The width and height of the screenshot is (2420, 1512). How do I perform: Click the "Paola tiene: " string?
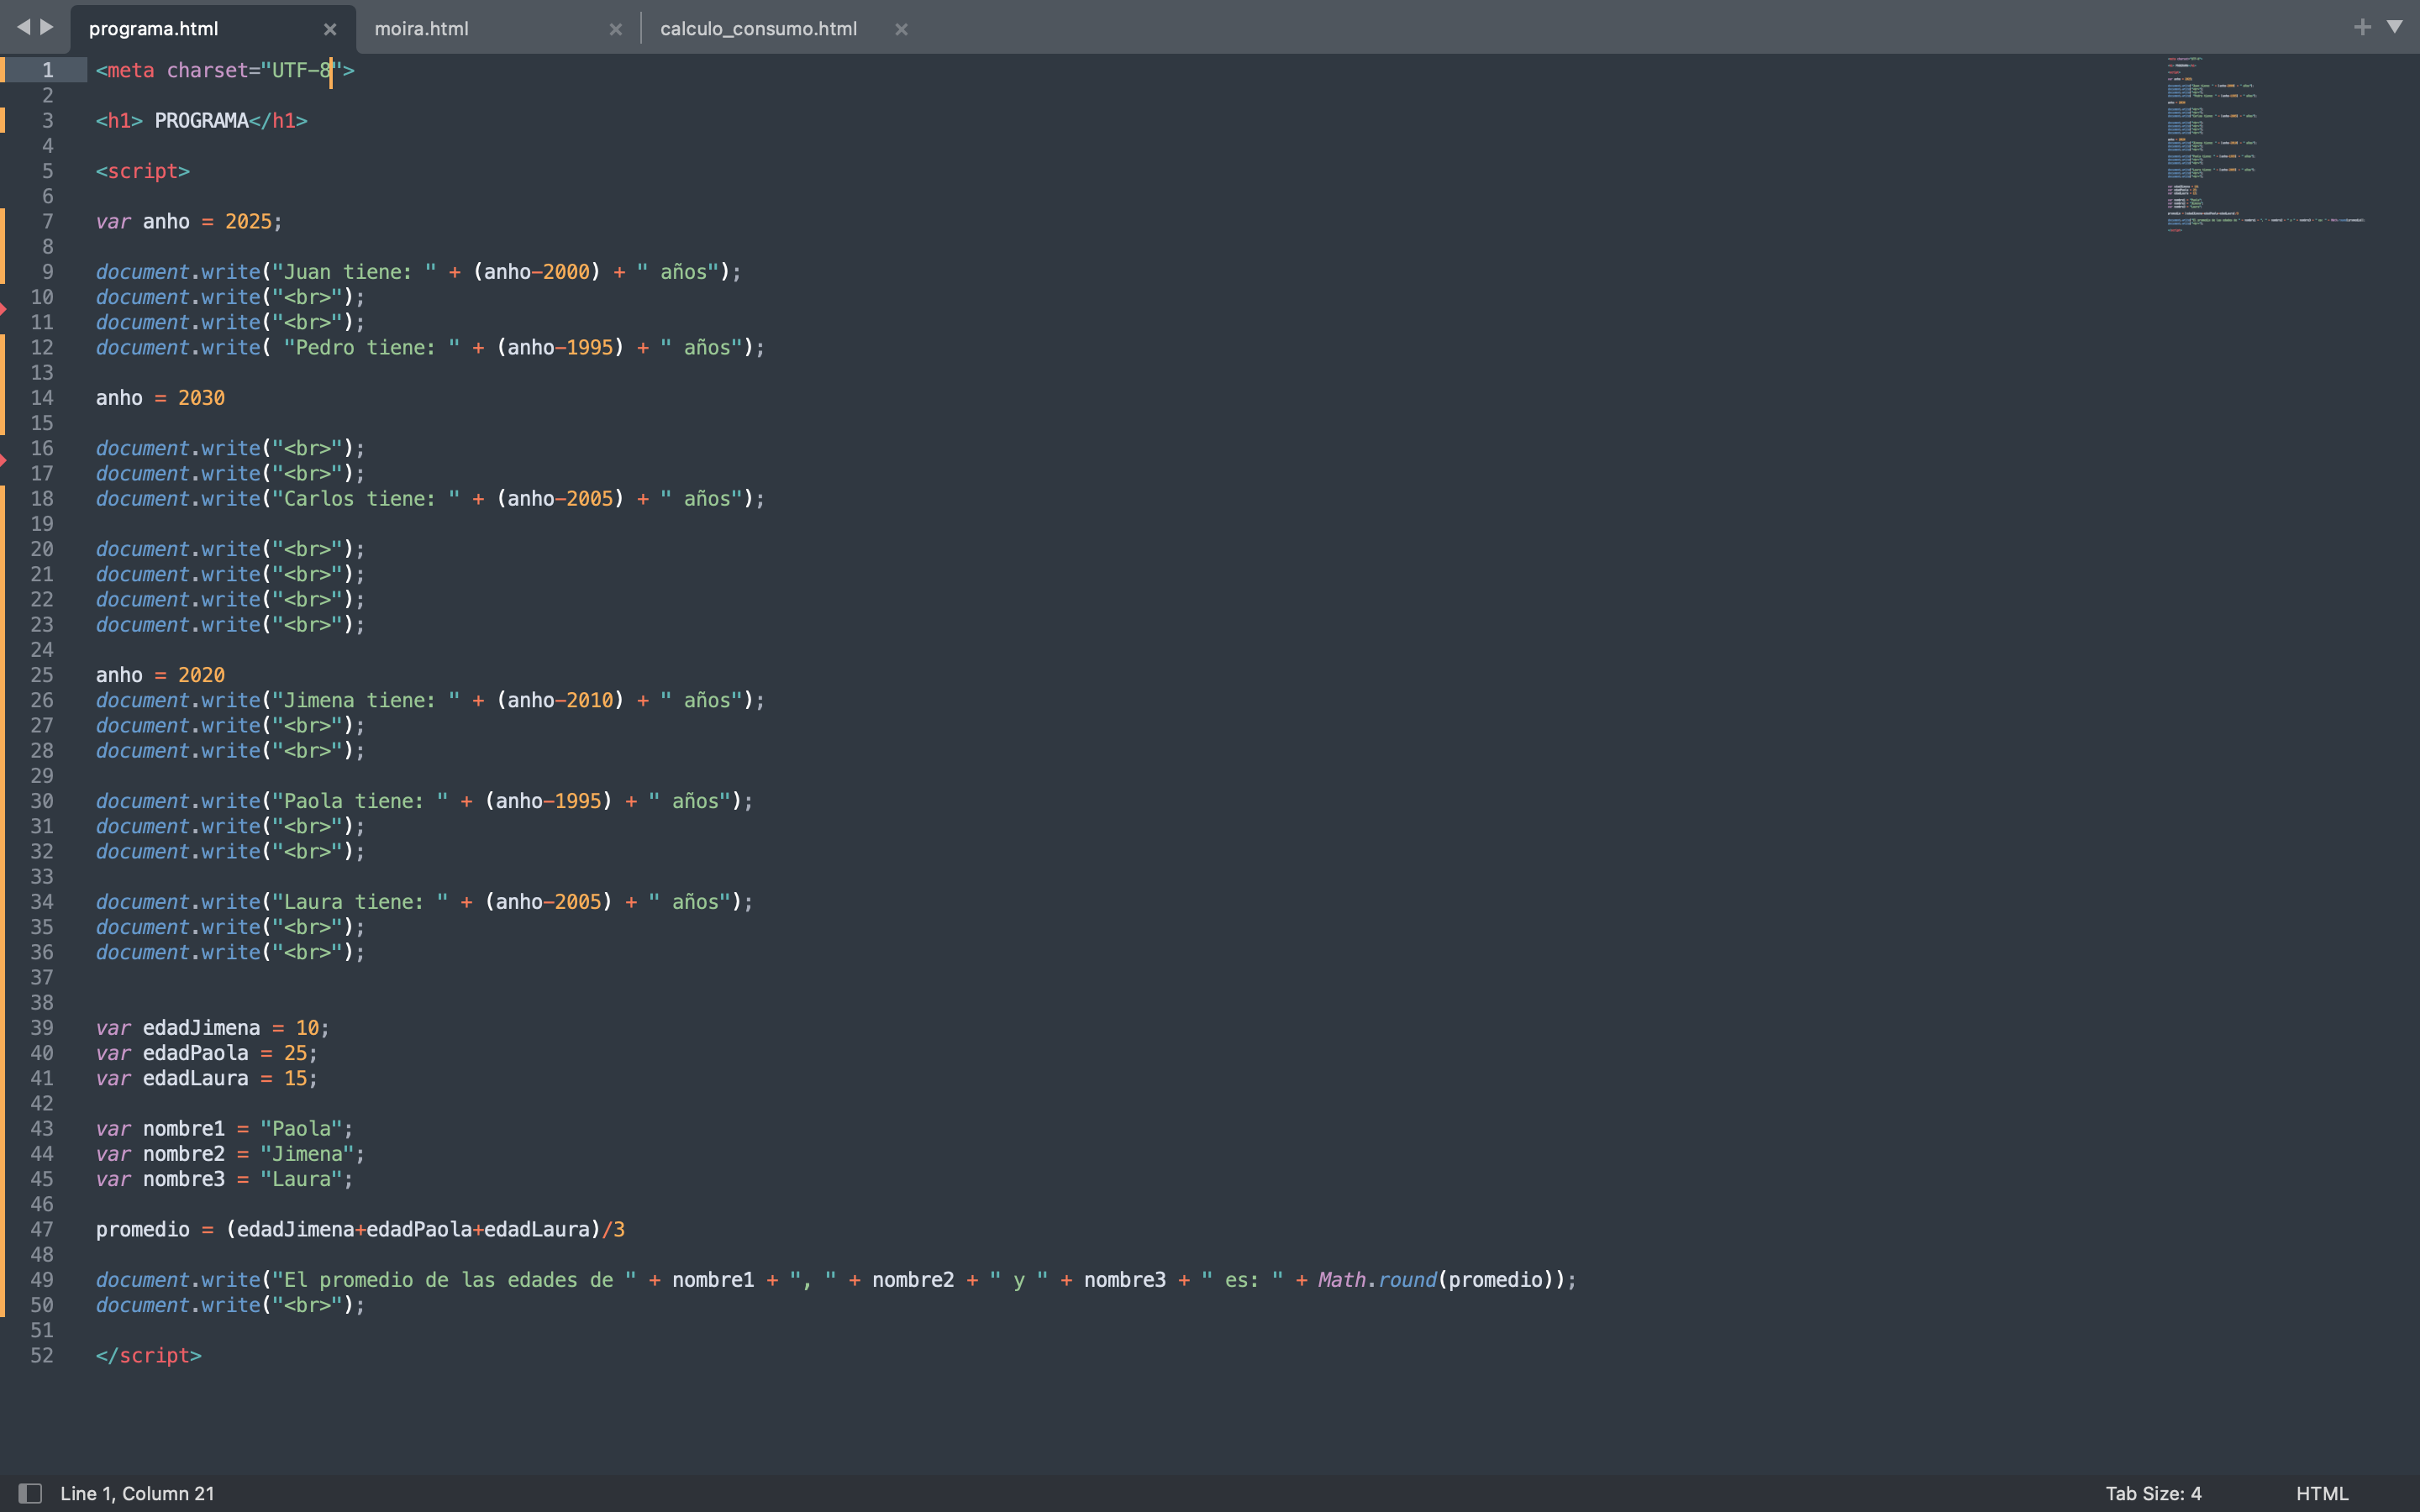click(x=360, y=801)
